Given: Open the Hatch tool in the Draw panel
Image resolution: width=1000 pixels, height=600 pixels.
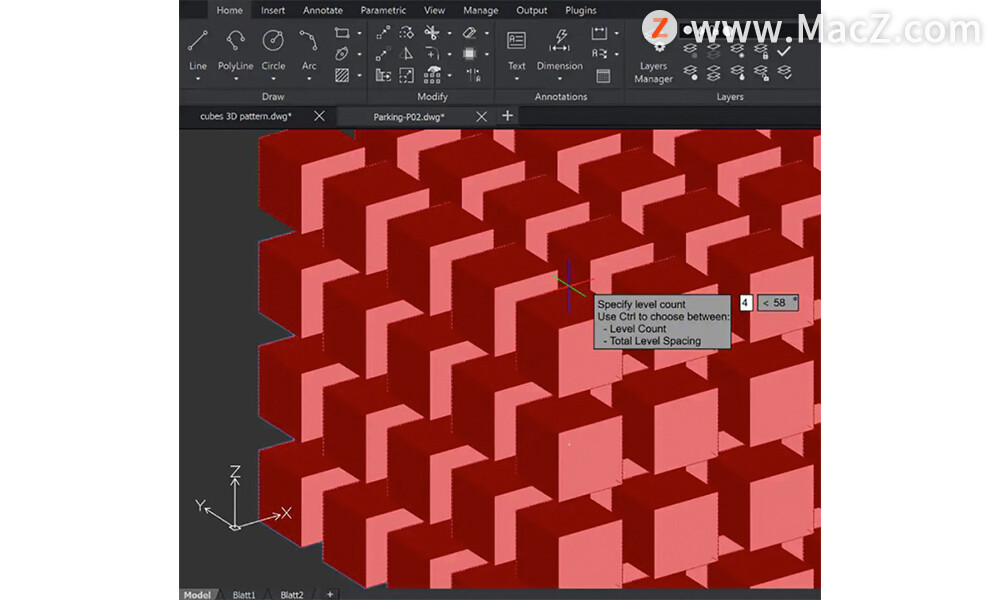Looking at the screenshot, I should (343, 76).
